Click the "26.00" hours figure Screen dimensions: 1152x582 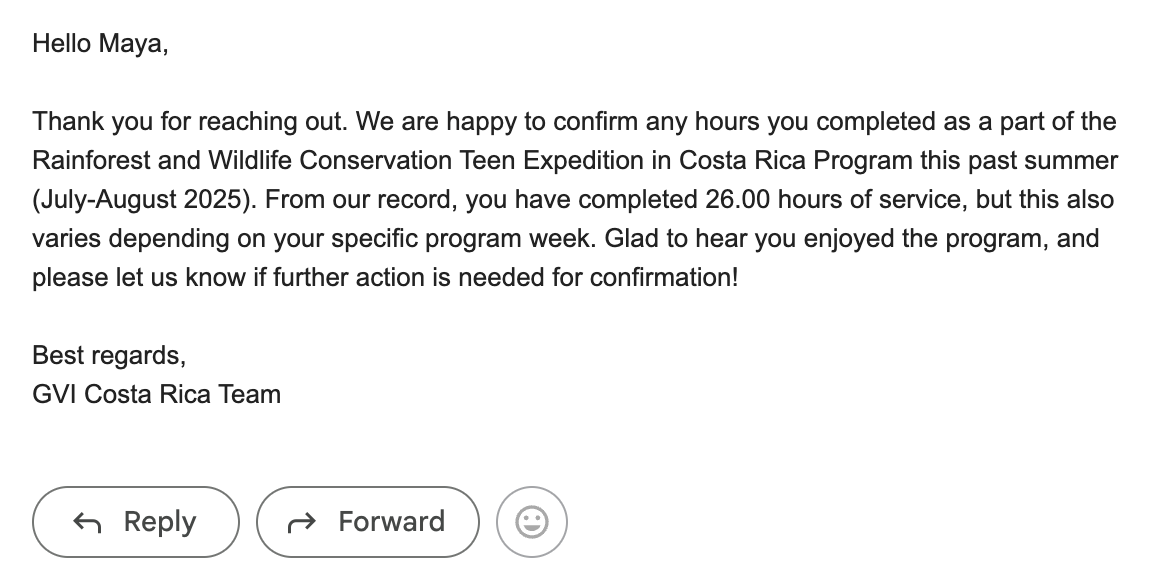click(735, 199)
